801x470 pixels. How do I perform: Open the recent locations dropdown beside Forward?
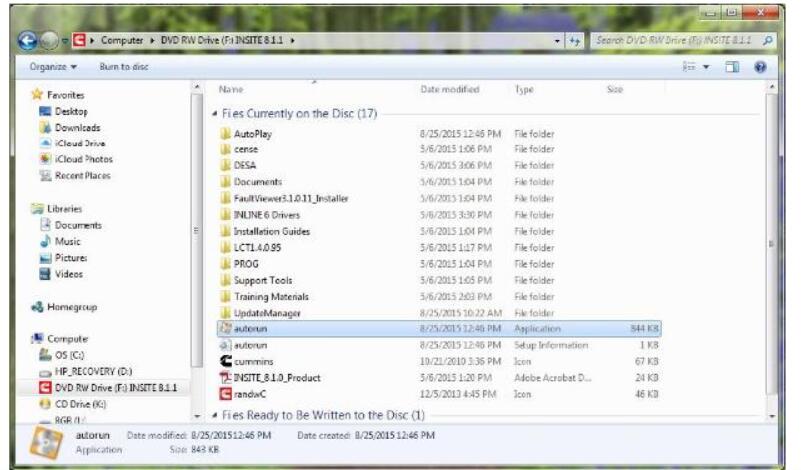[65, 41]
